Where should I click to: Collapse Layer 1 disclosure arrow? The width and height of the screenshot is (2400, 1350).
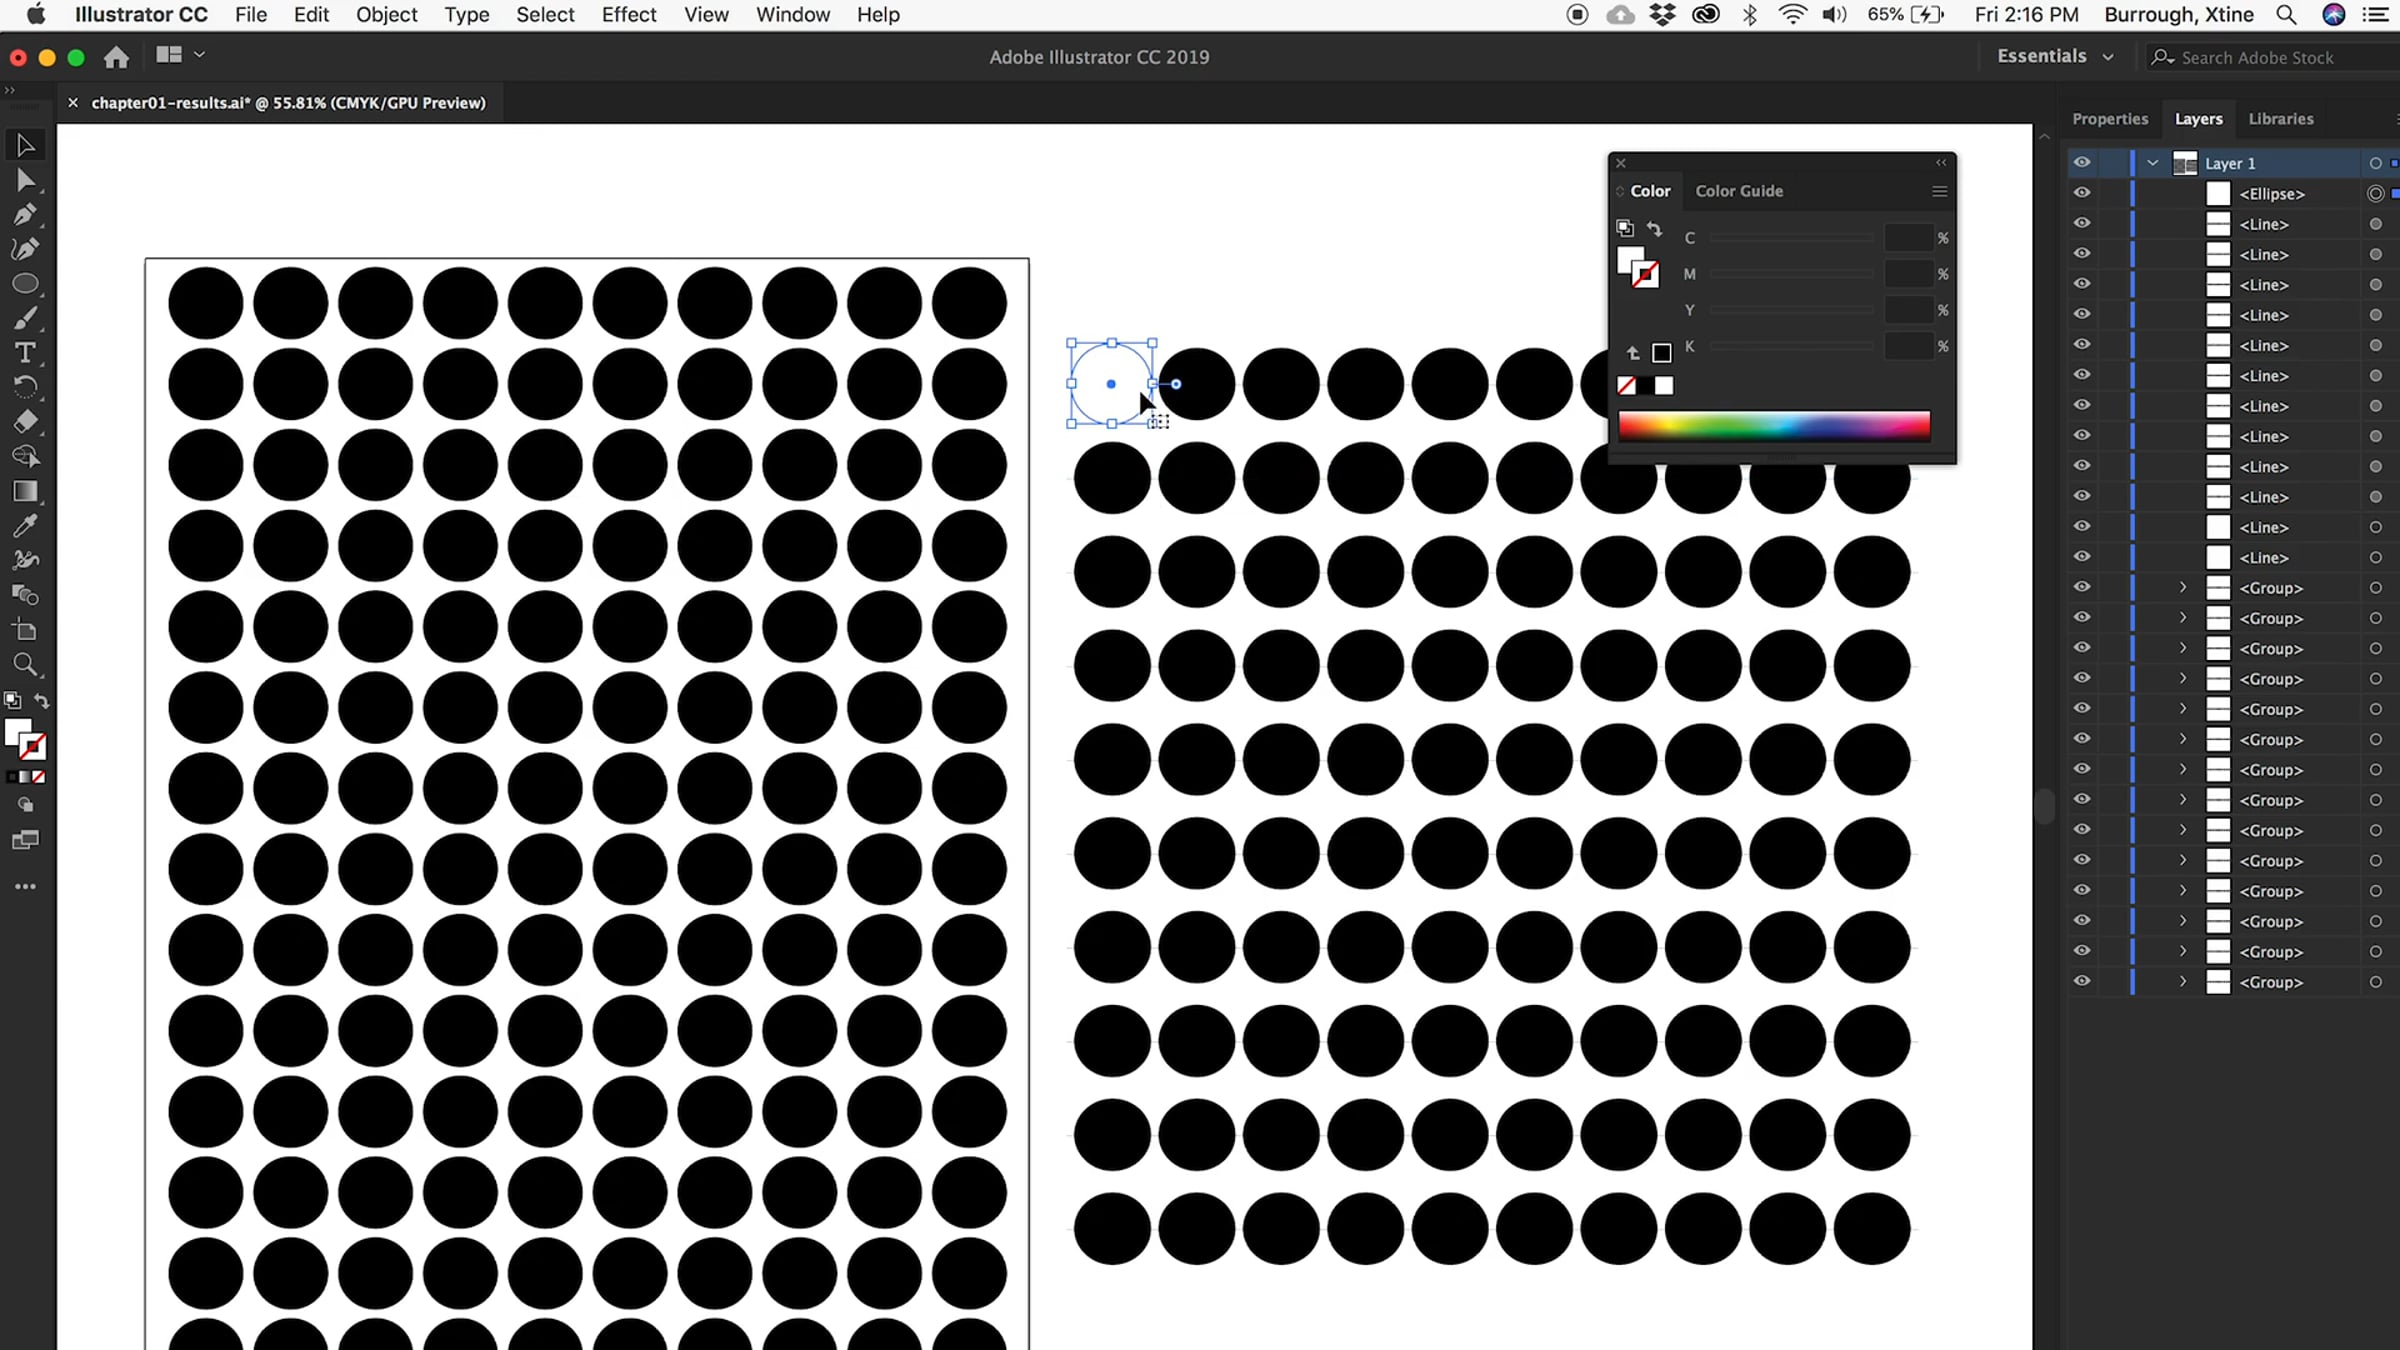(2153, 163)
